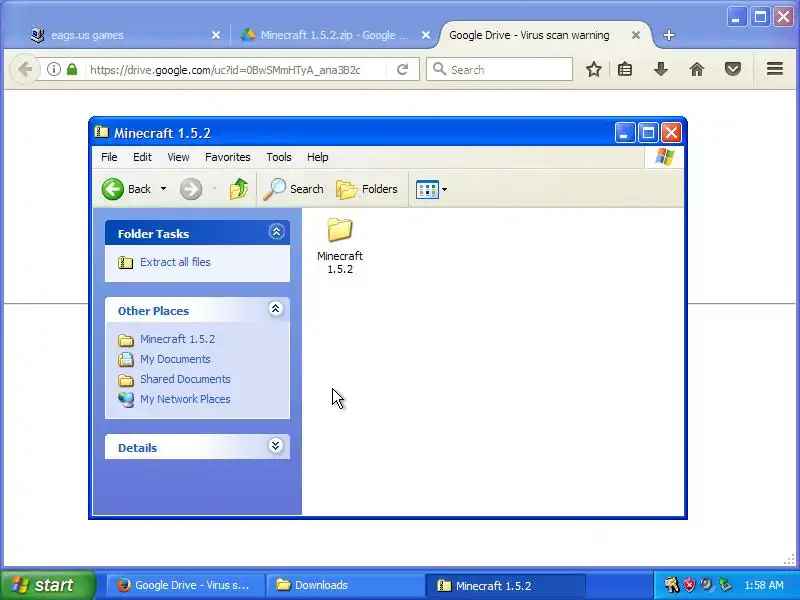This screenshot has height=600, width=800.
Task: Click the site information icon
Action: point(54,69)
